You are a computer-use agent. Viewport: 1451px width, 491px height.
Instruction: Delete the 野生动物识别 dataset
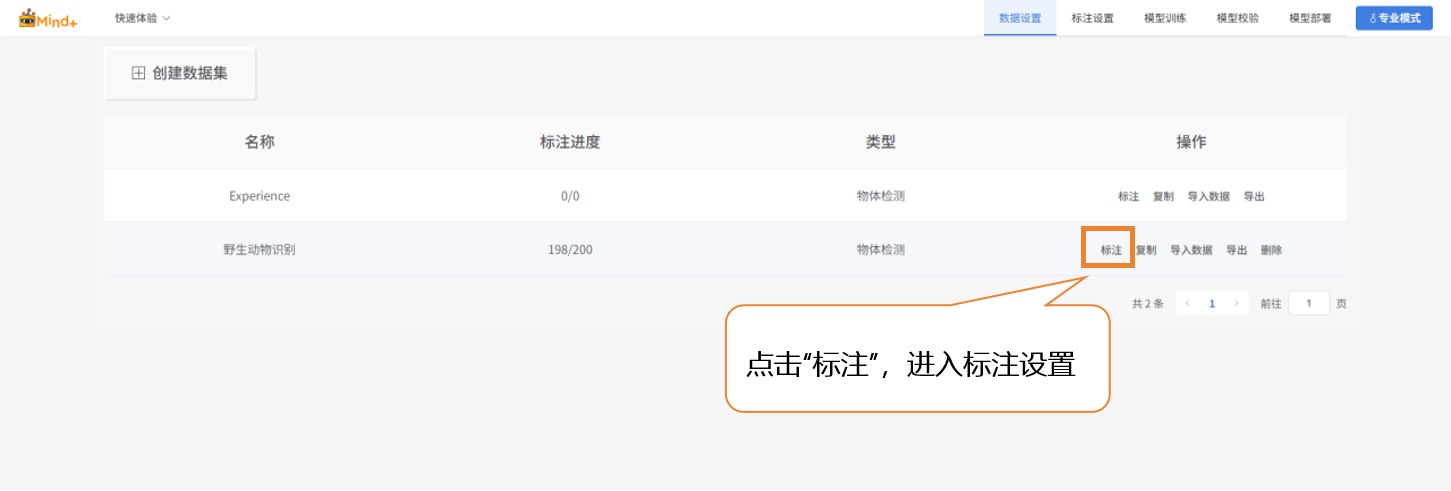coord(1271,250)
